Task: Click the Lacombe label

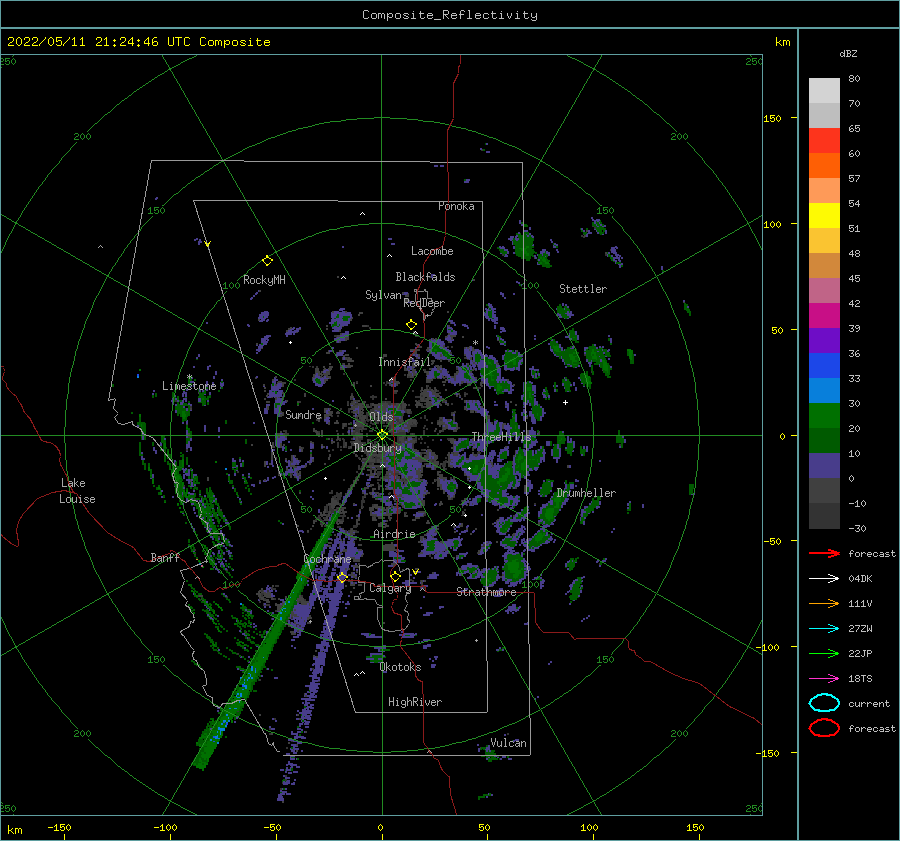Action: (x=432, y=251)
